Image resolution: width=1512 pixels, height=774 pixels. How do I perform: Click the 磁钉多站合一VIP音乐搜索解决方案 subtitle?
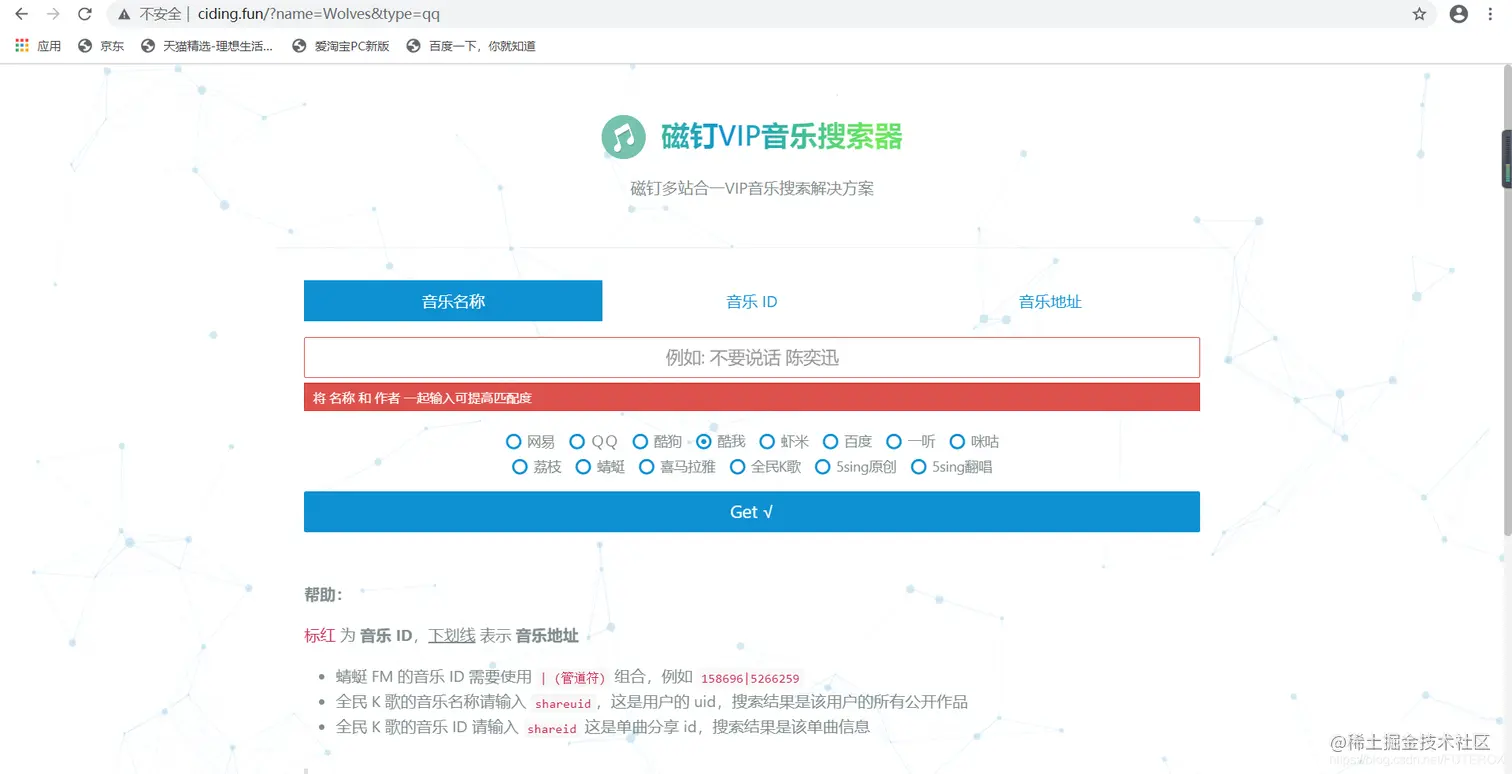click(752, 188)
